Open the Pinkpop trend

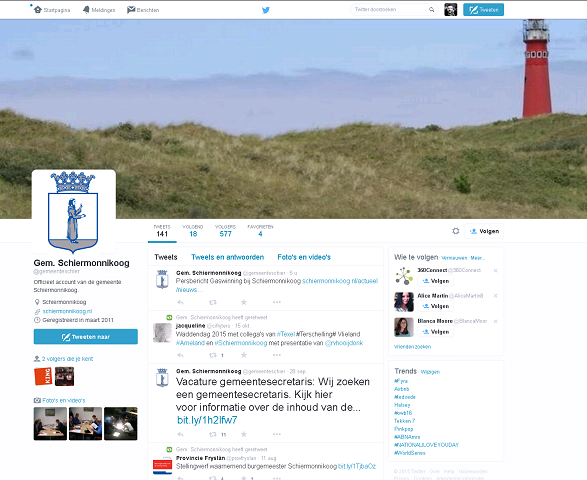pyautogui.click(x=404, y=429)
